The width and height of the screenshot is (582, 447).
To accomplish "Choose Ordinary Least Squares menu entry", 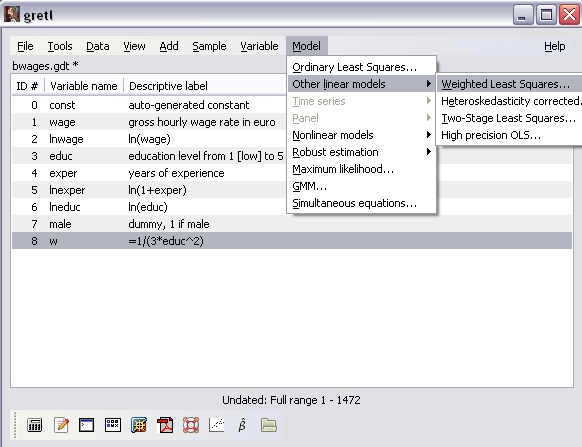I will point(362,67).
